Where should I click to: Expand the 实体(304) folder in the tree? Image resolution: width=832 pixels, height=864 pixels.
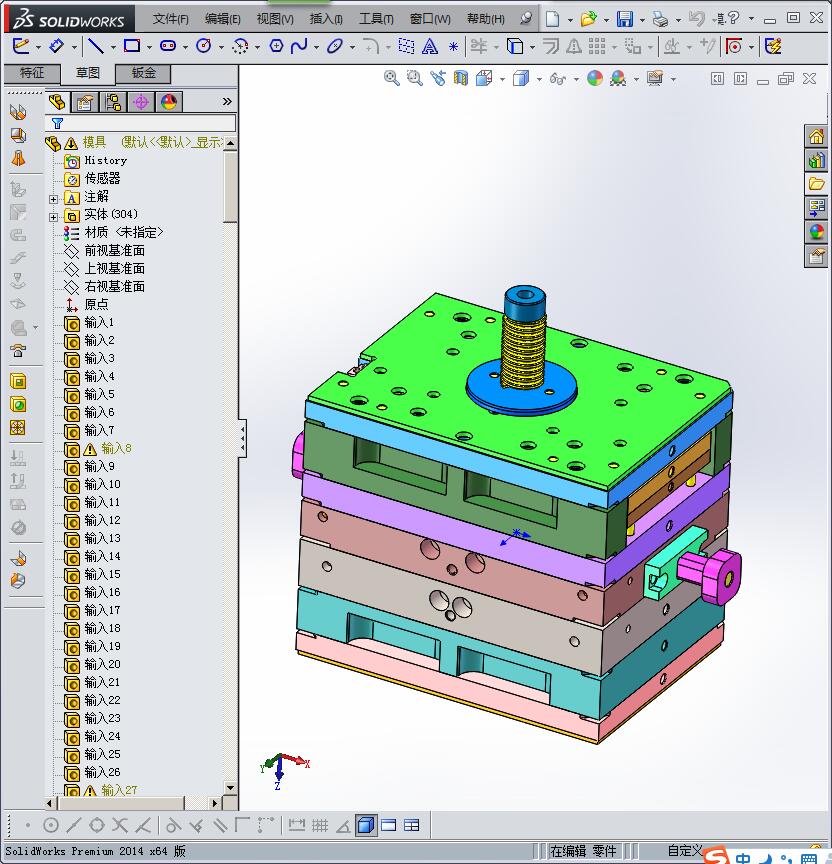tap(53, 217)
